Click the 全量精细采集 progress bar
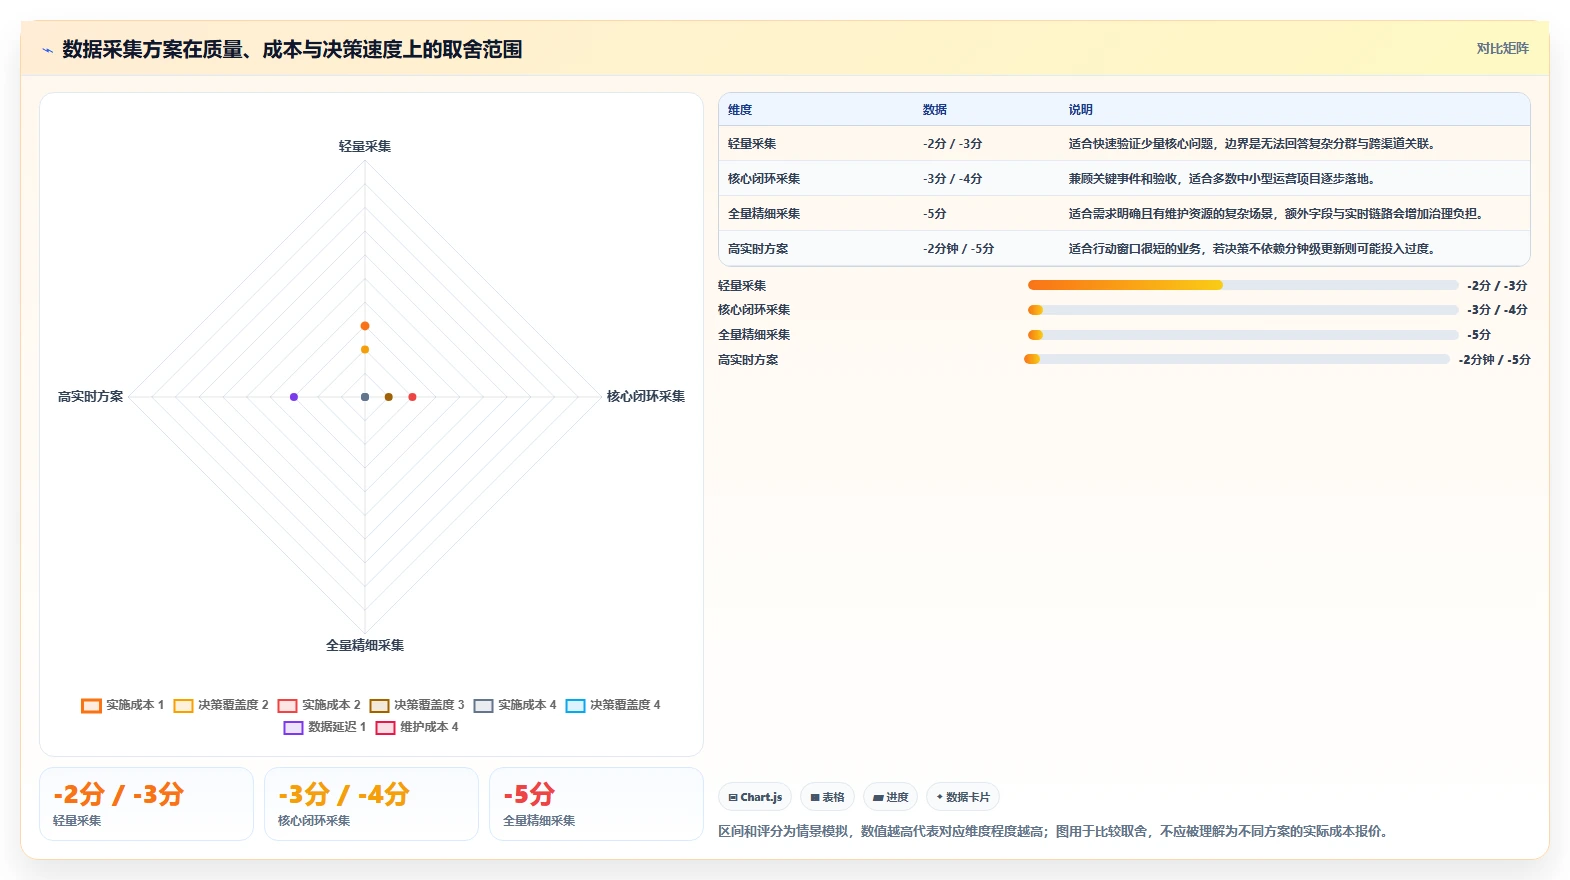1570x880 pixels. [x=1243, y=335]
